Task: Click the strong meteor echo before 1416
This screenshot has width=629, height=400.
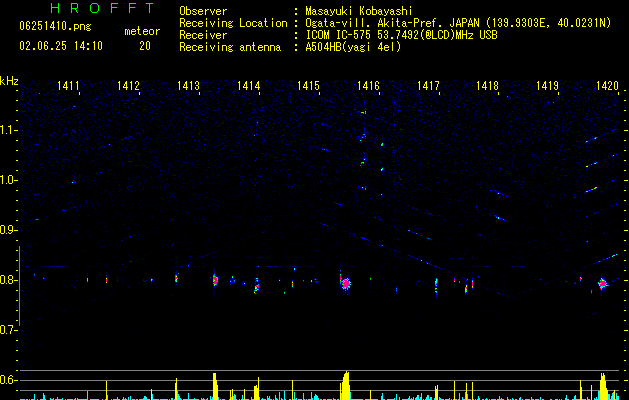Action: point(345,284)
